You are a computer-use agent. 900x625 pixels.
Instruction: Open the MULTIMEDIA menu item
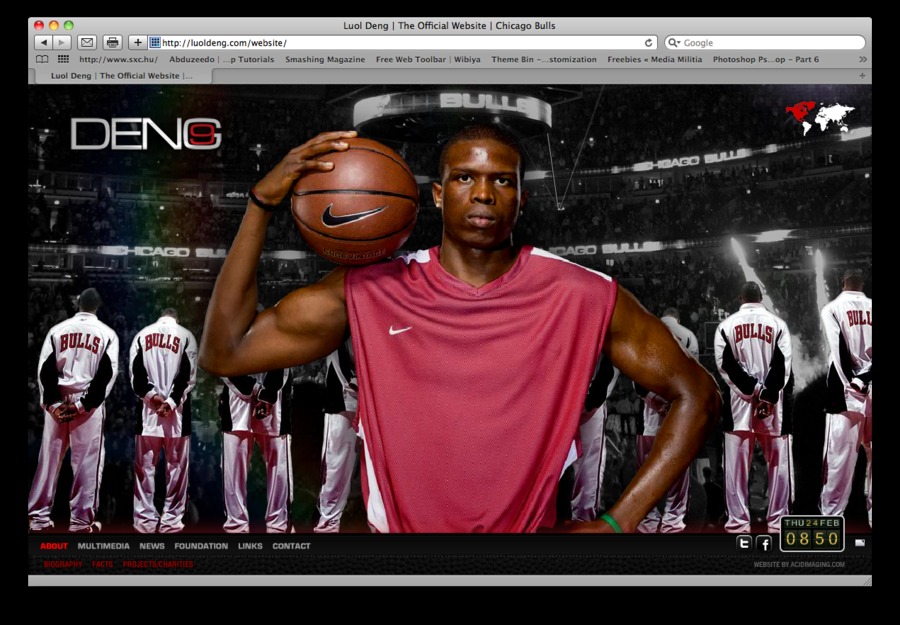click(103, 546)
